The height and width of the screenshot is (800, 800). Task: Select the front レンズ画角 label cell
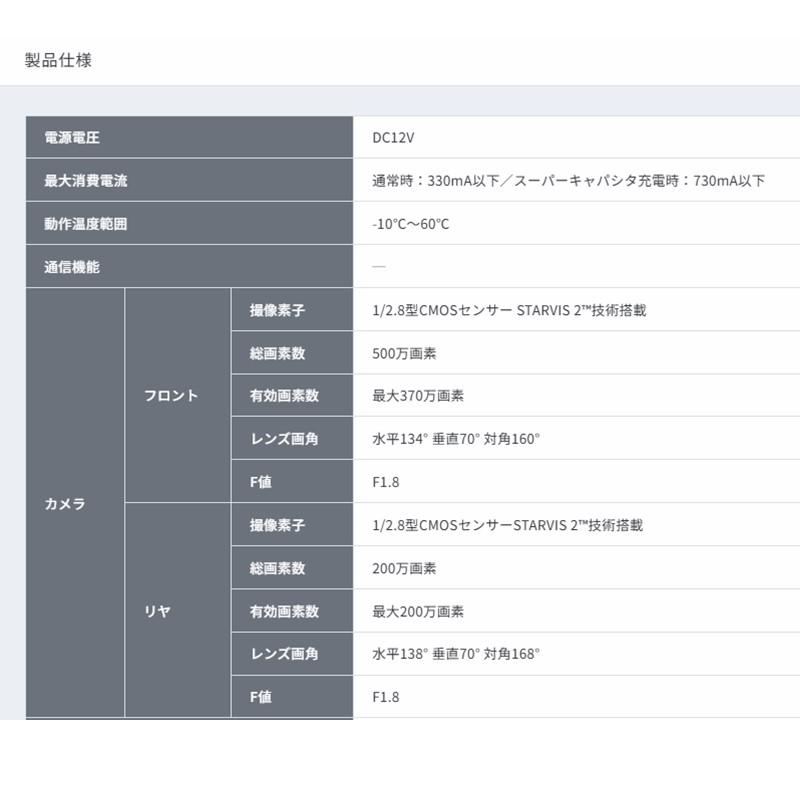282,438
